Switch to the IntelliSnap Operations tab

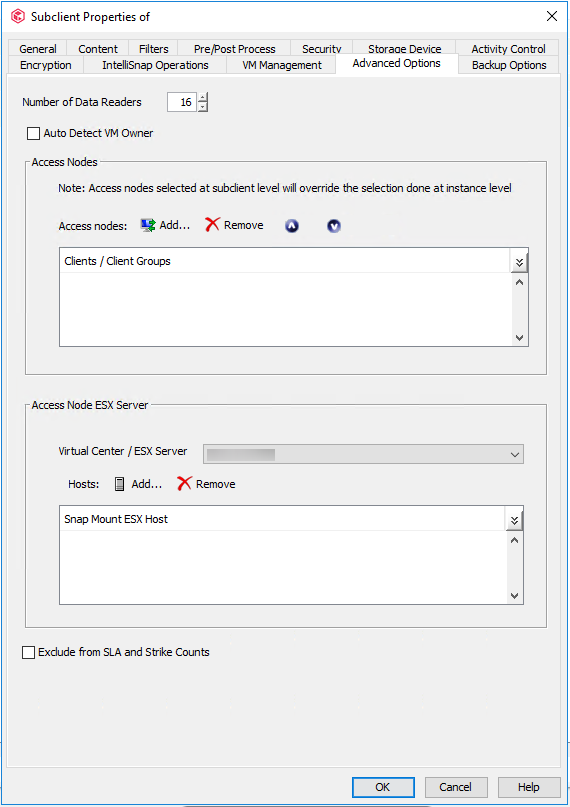click(x=155, y=65)
